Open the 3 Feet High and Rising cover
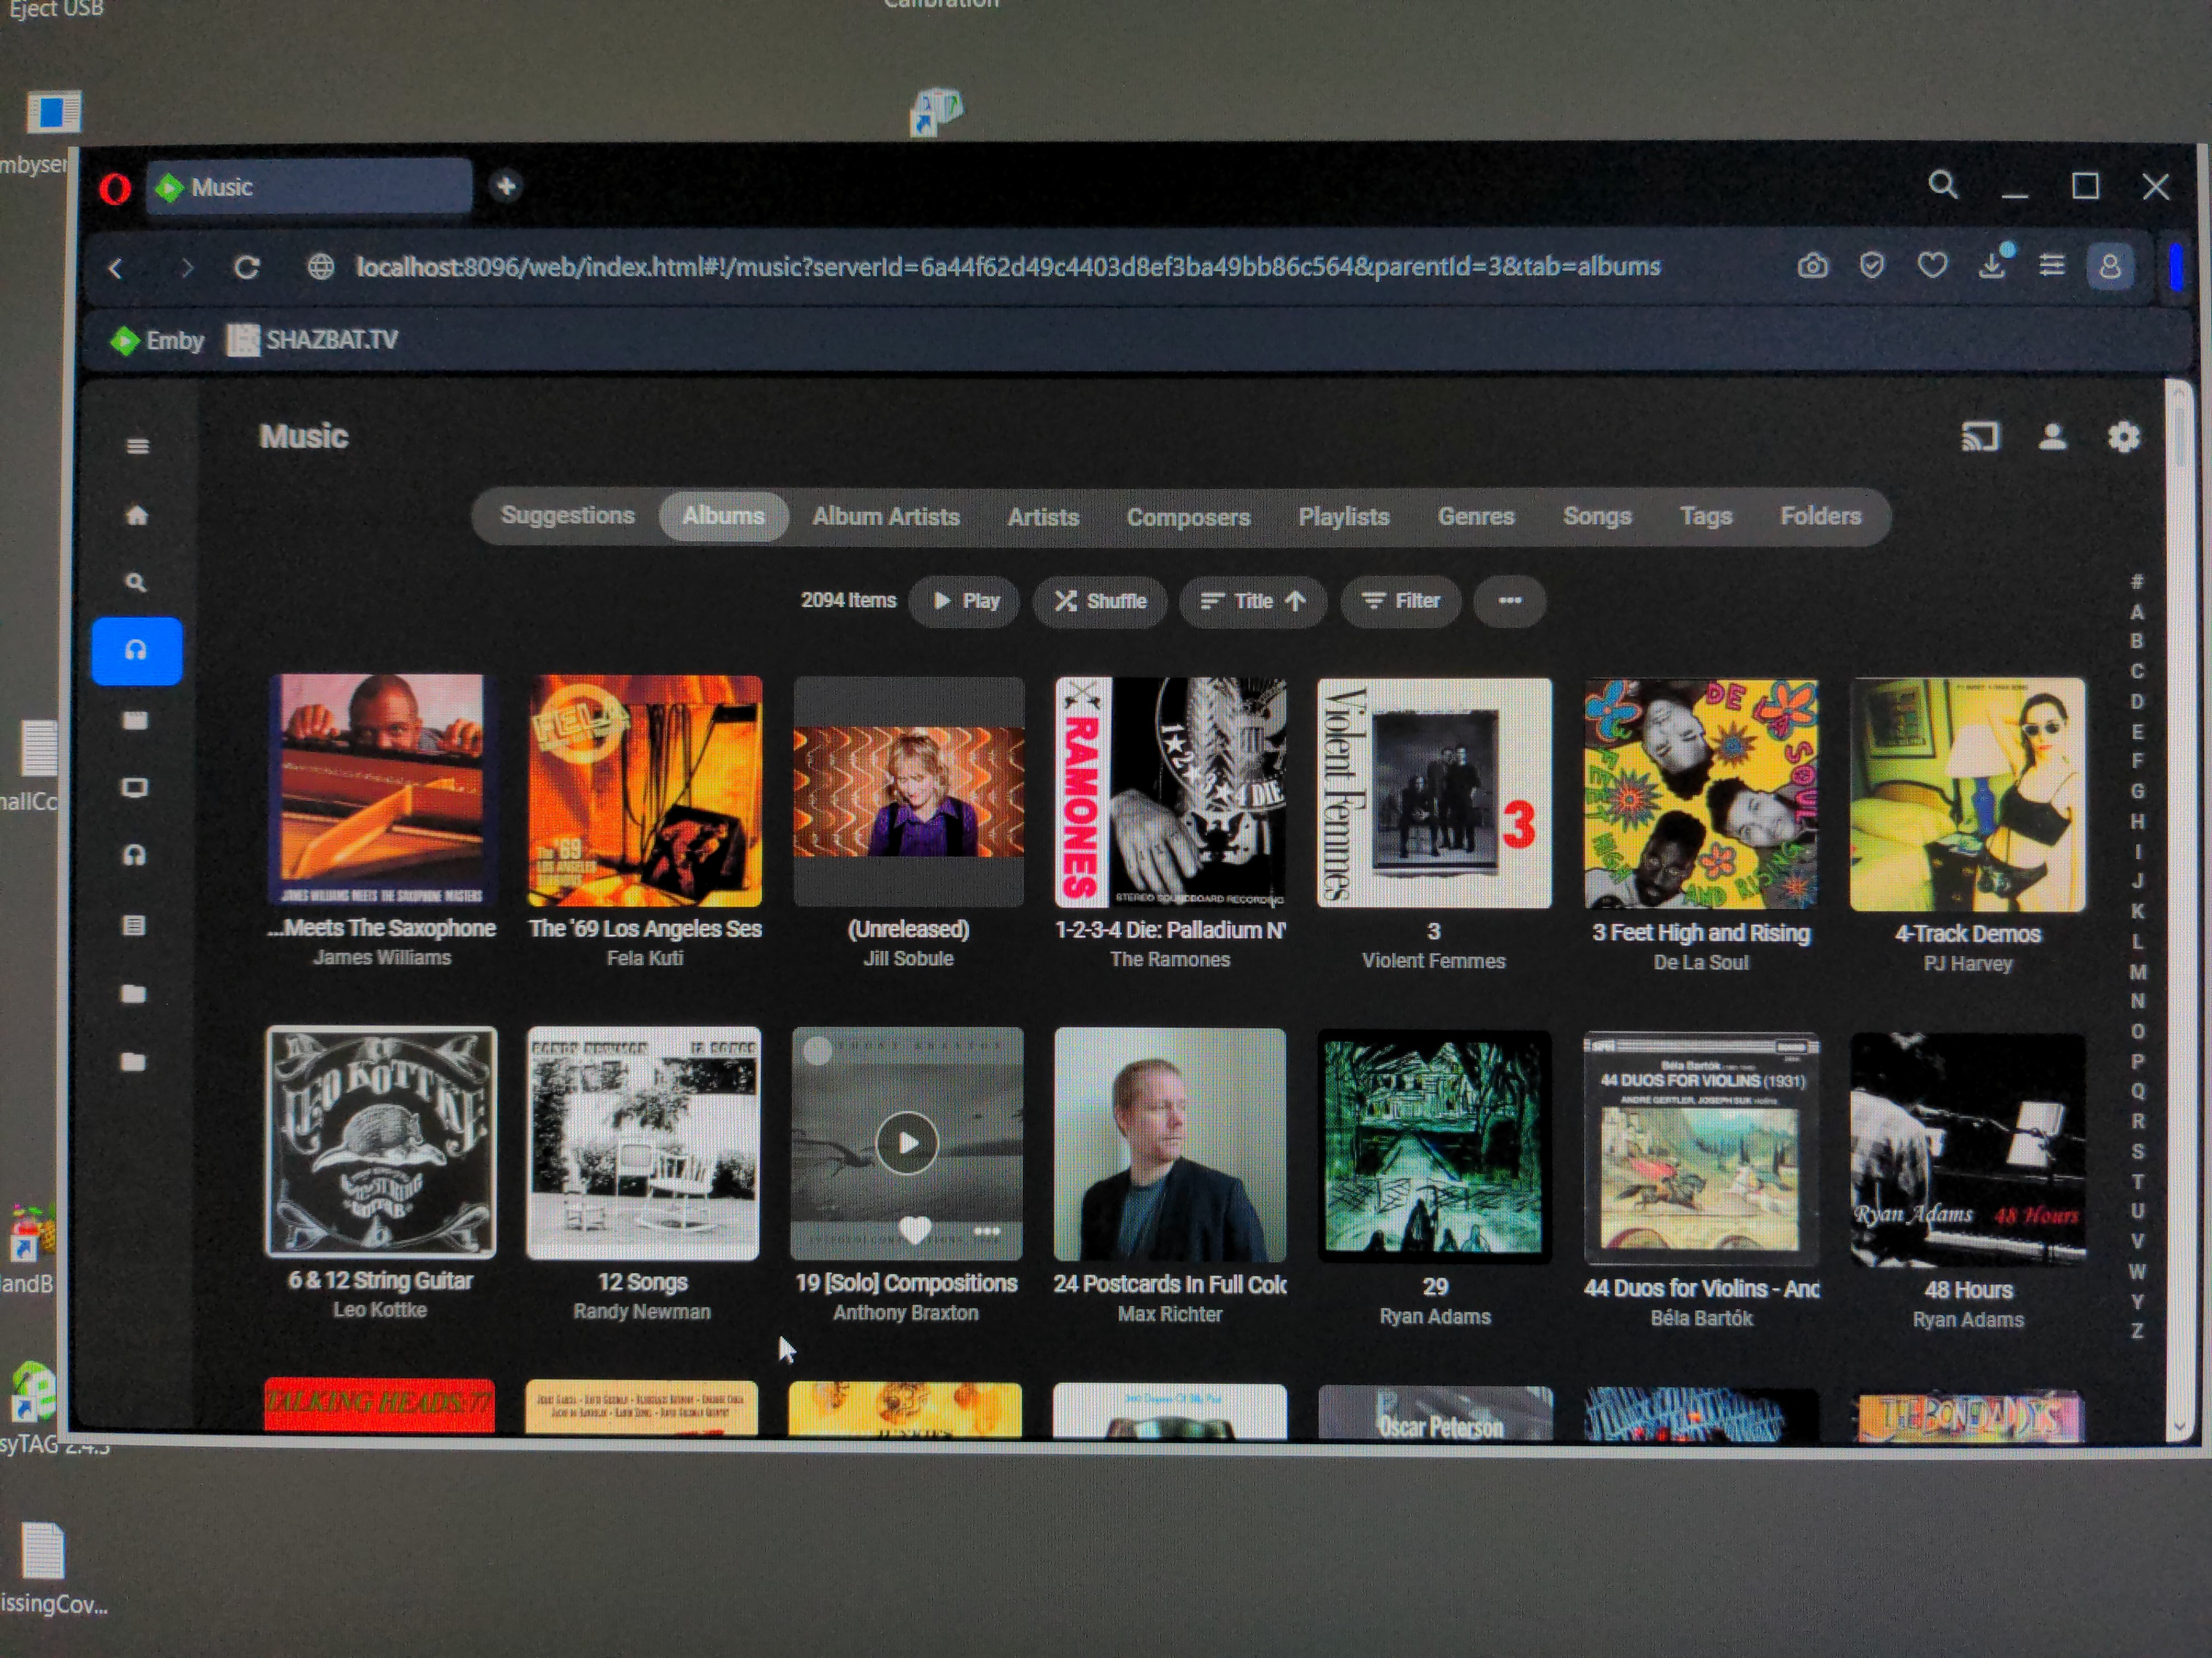This screenshot has width=2212, height=1658. [1701, 794]
